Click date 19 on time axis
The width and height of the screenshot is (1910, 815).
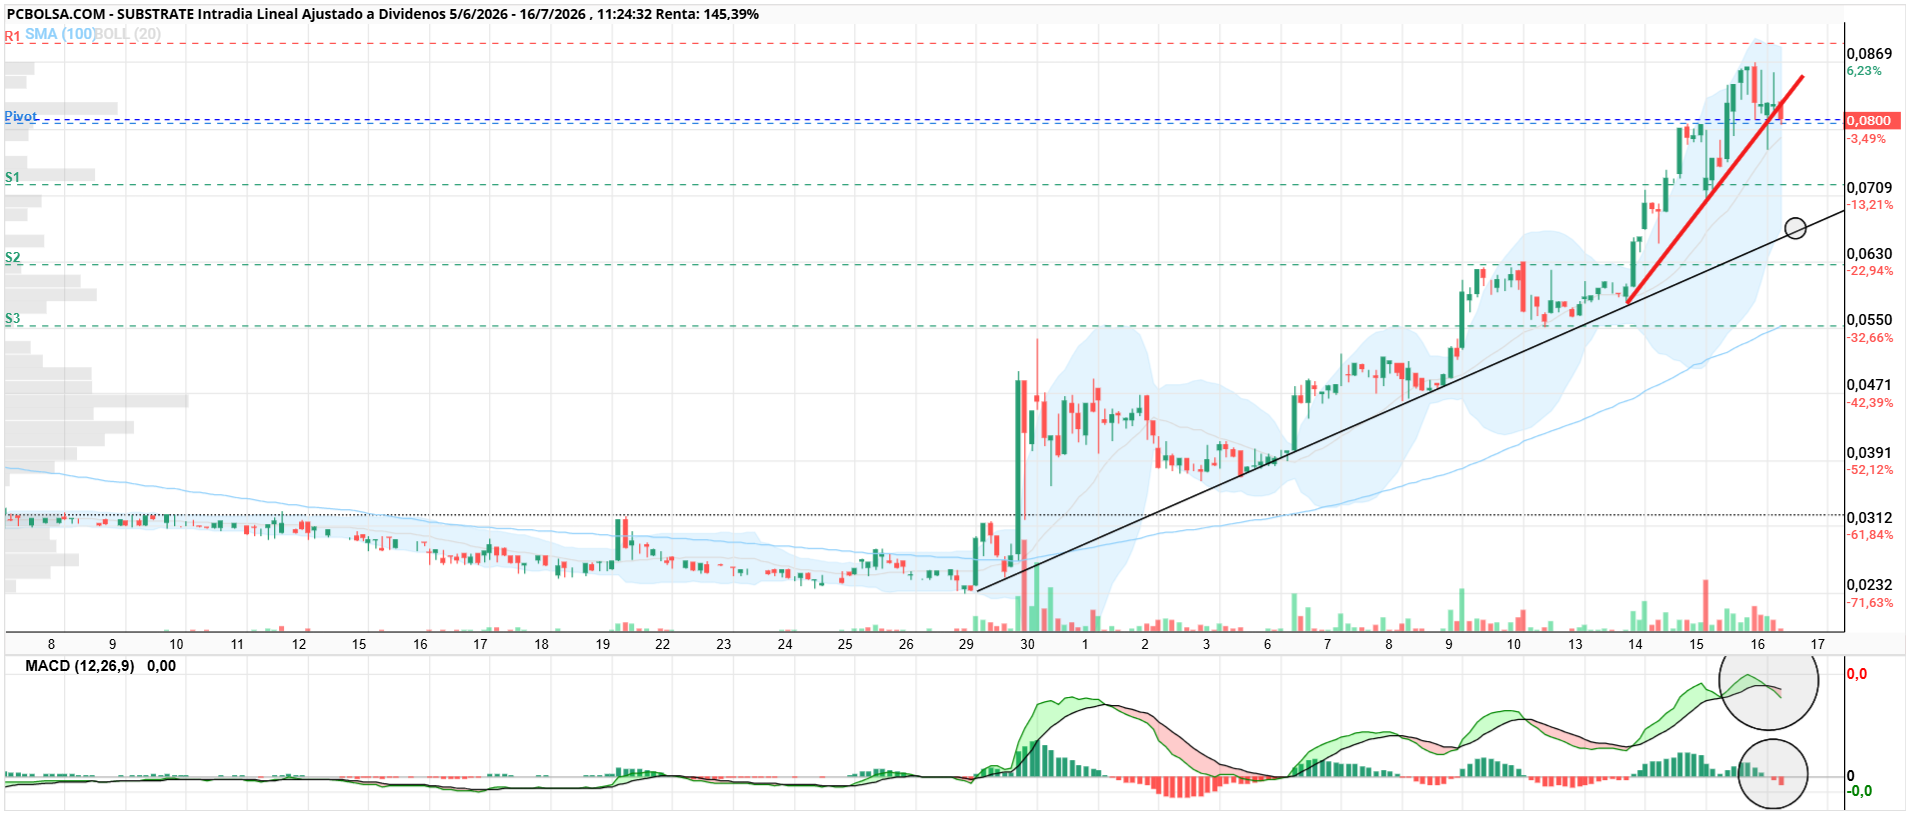click(602, 644)
